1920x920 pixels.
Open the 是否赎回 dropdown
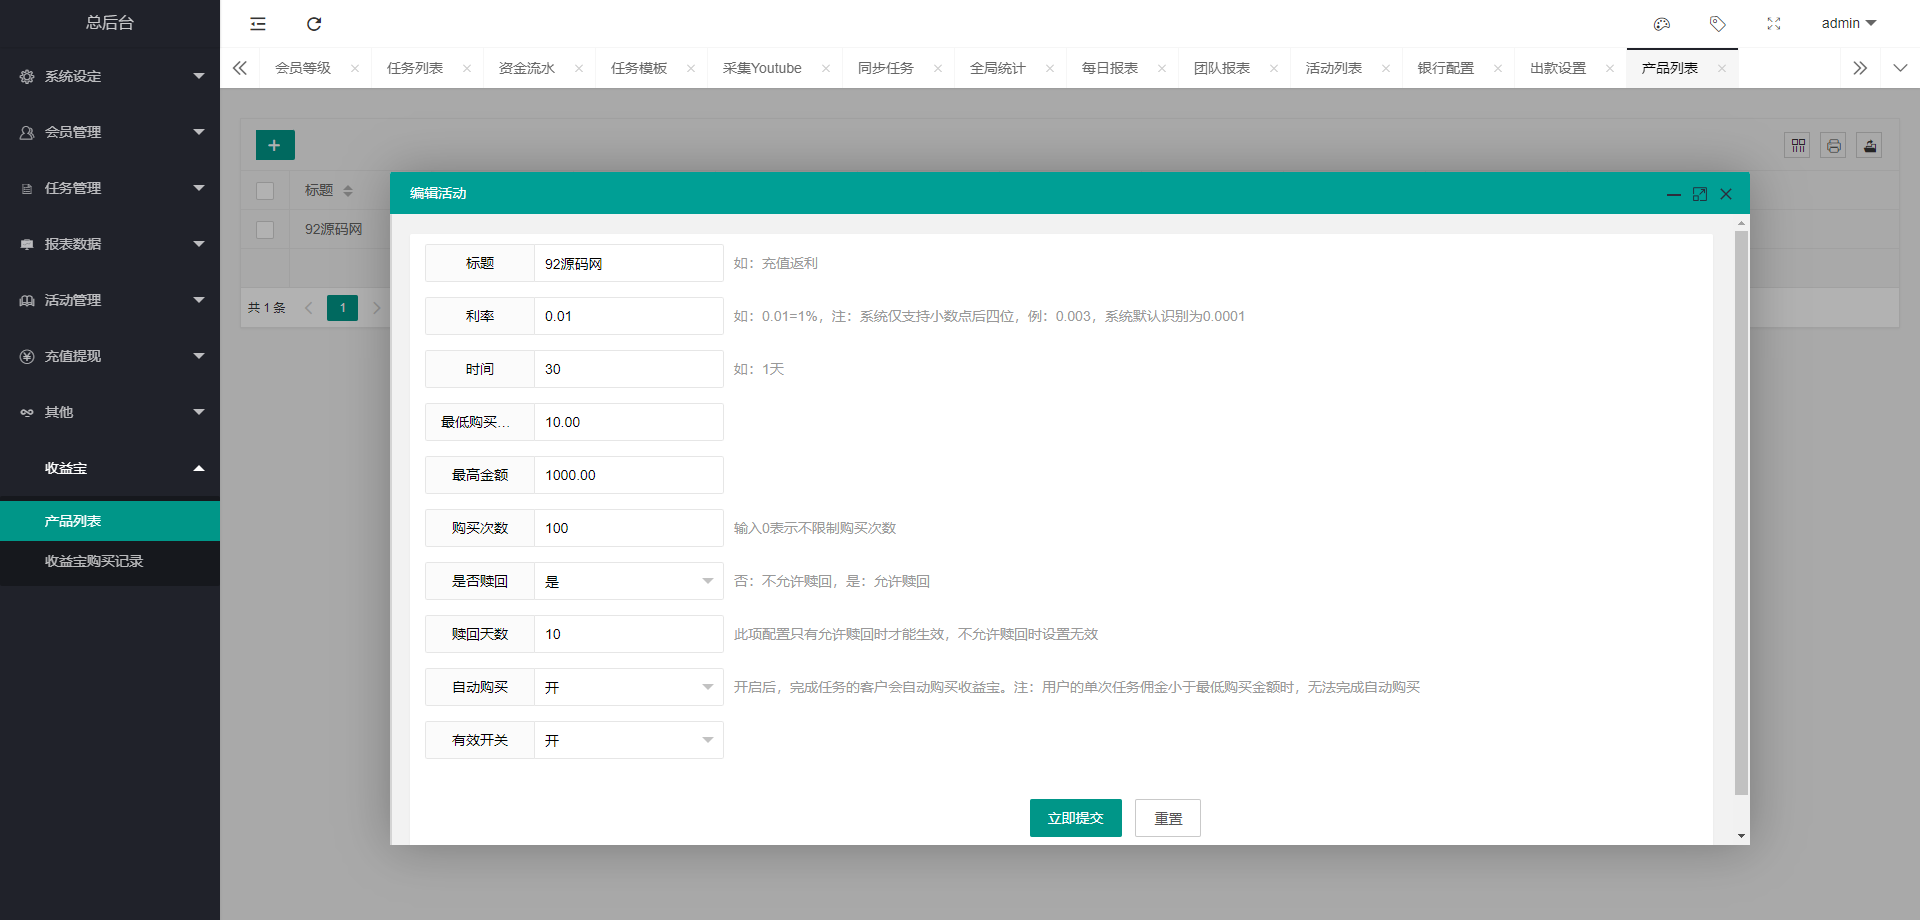click(628, 581)
